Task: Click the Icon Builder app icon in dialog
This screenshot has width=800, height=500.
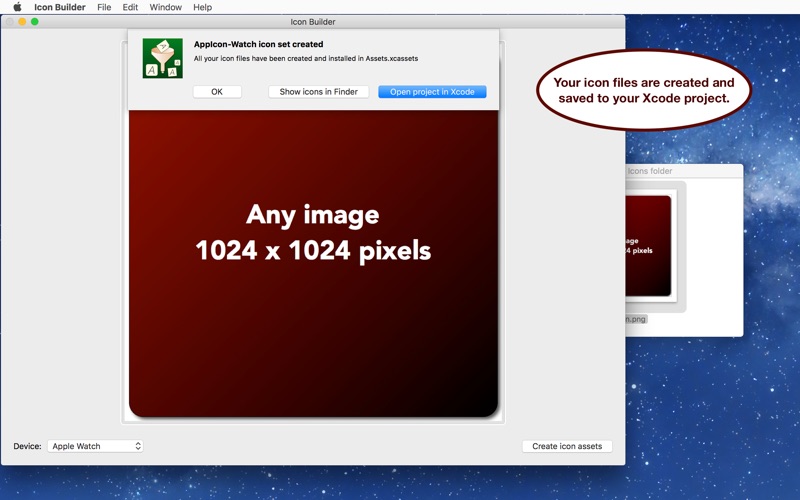Action: (x=162, y=58)
